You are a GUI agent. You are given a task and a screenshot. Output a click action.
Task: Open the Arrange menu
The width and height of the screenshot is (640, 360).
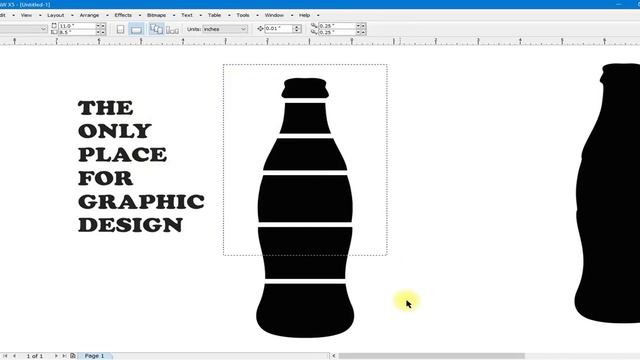89,15
